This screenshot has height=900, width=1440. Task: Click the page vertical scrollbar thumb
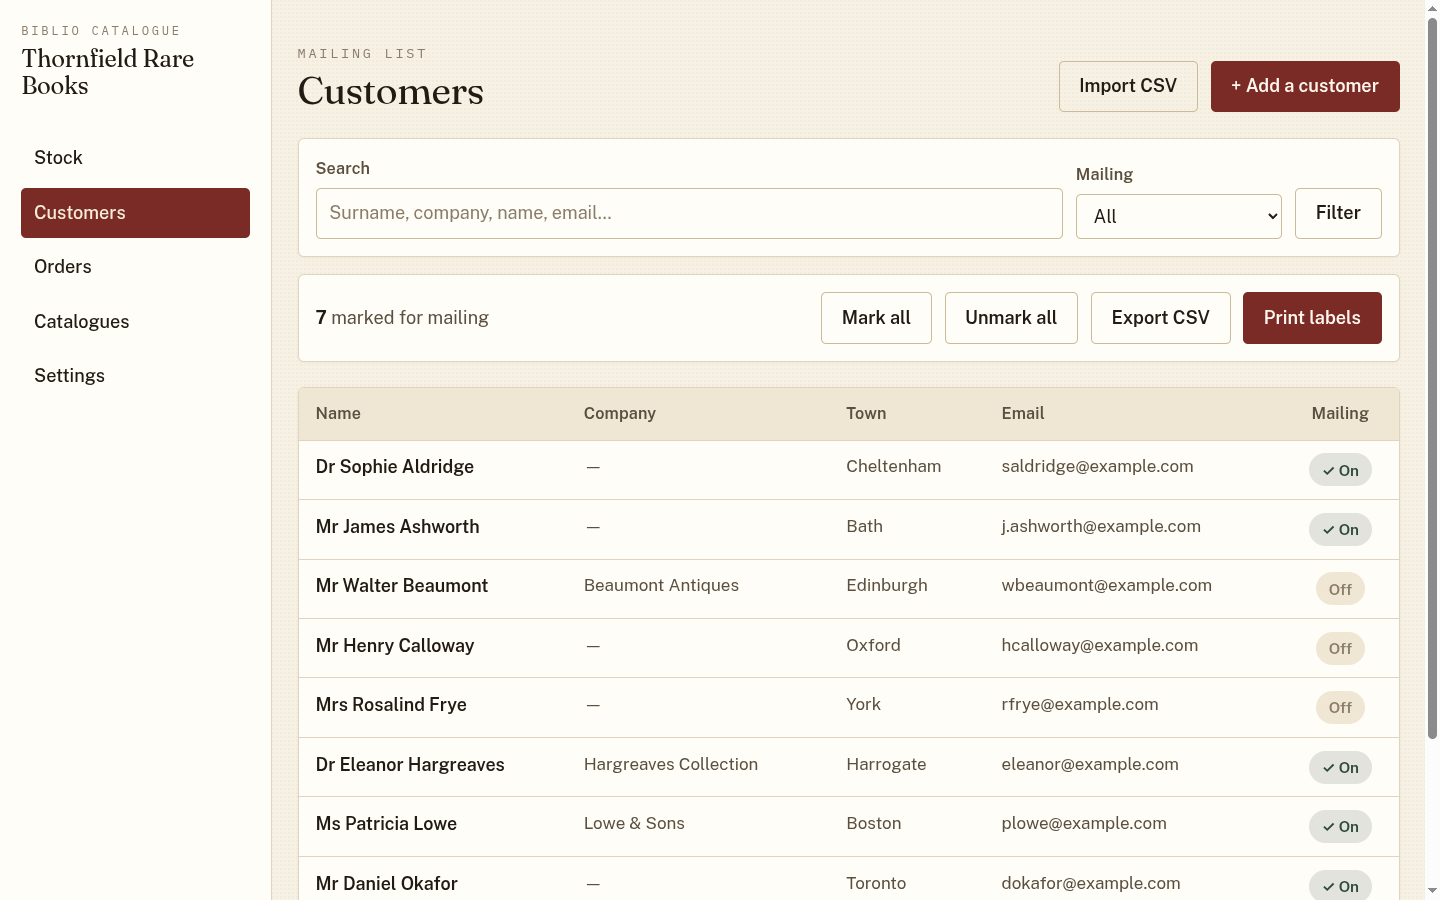[x=1432, y=378]
